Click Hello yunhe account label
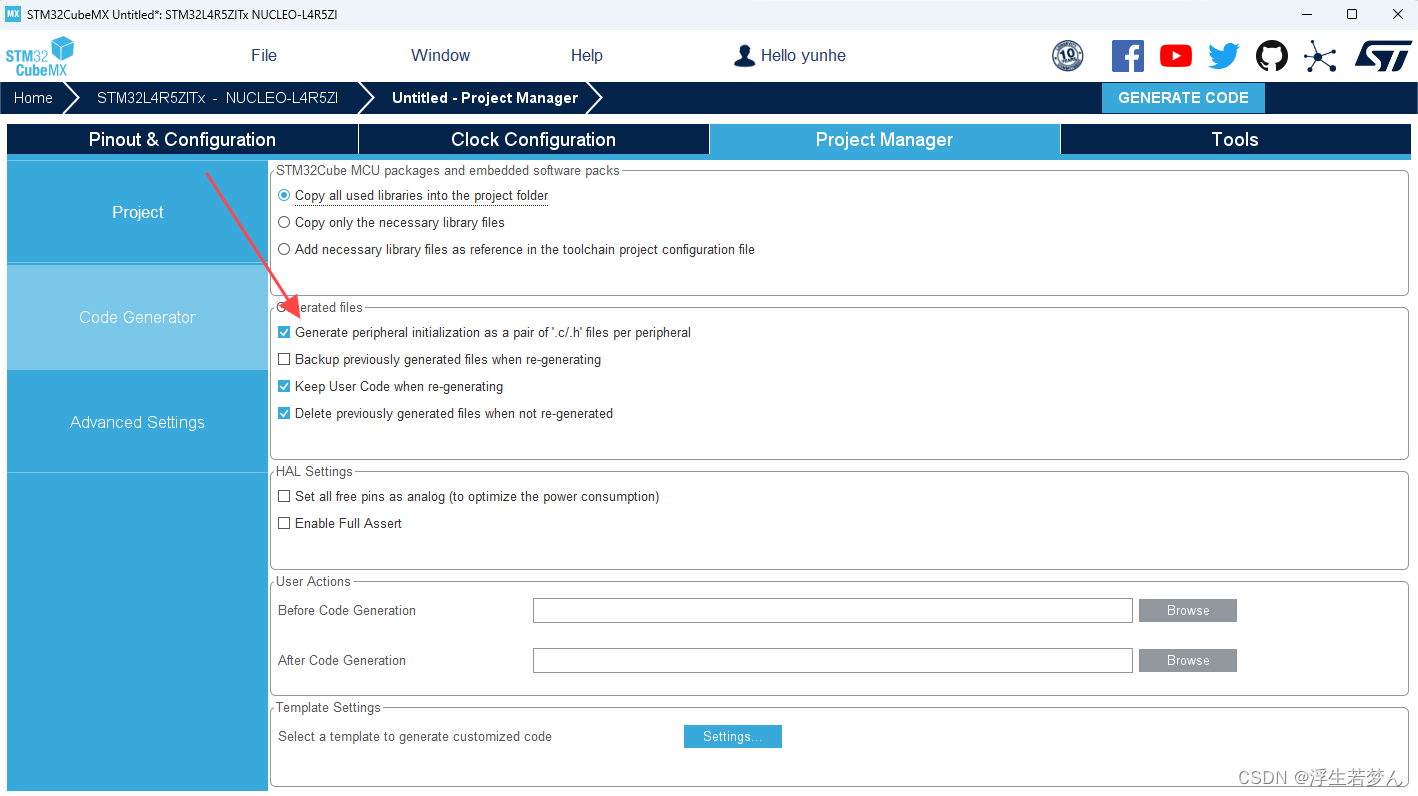1418x796 pixels. [803, 56]
